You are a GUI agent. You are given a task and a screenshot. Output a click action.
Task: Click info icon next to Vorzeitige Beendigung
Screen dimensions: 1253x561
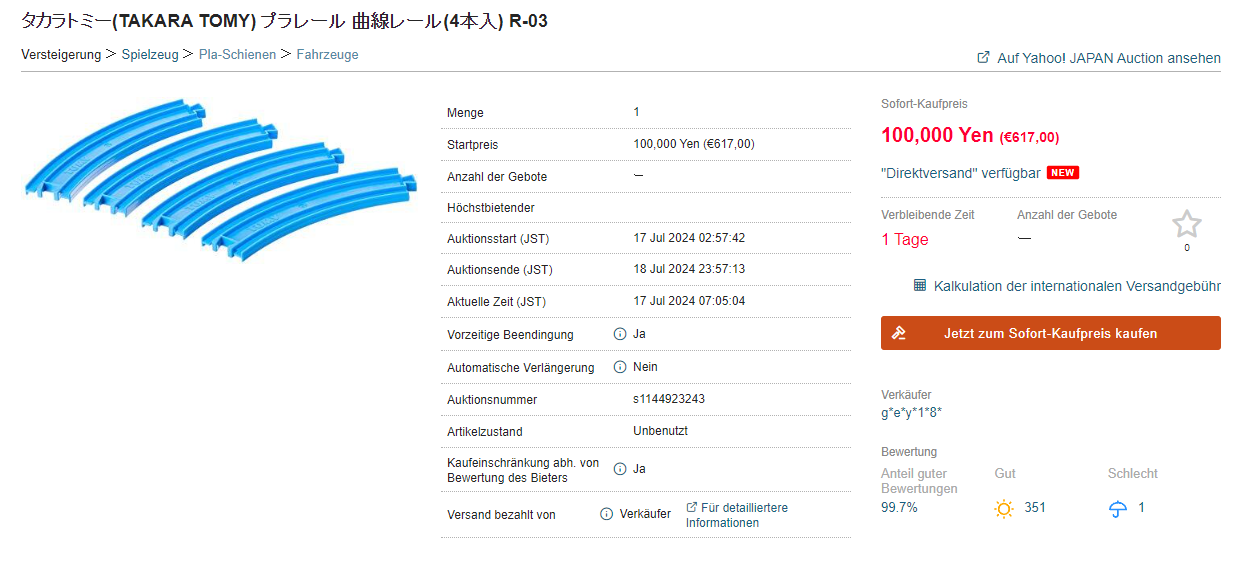click(x=620, y=334)
